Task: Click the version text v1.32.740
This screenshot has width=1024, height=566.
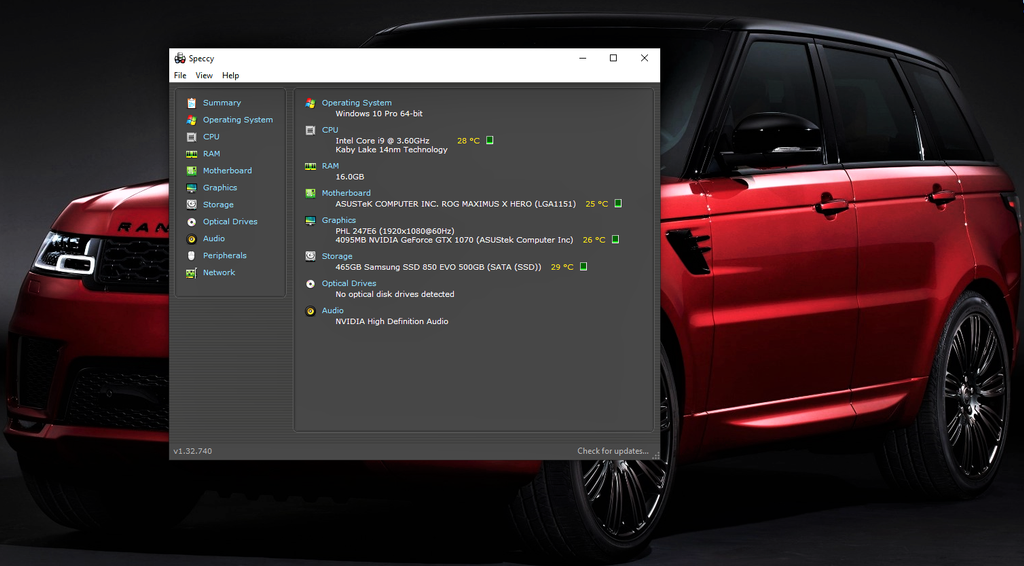Action: tap(193, 451)
